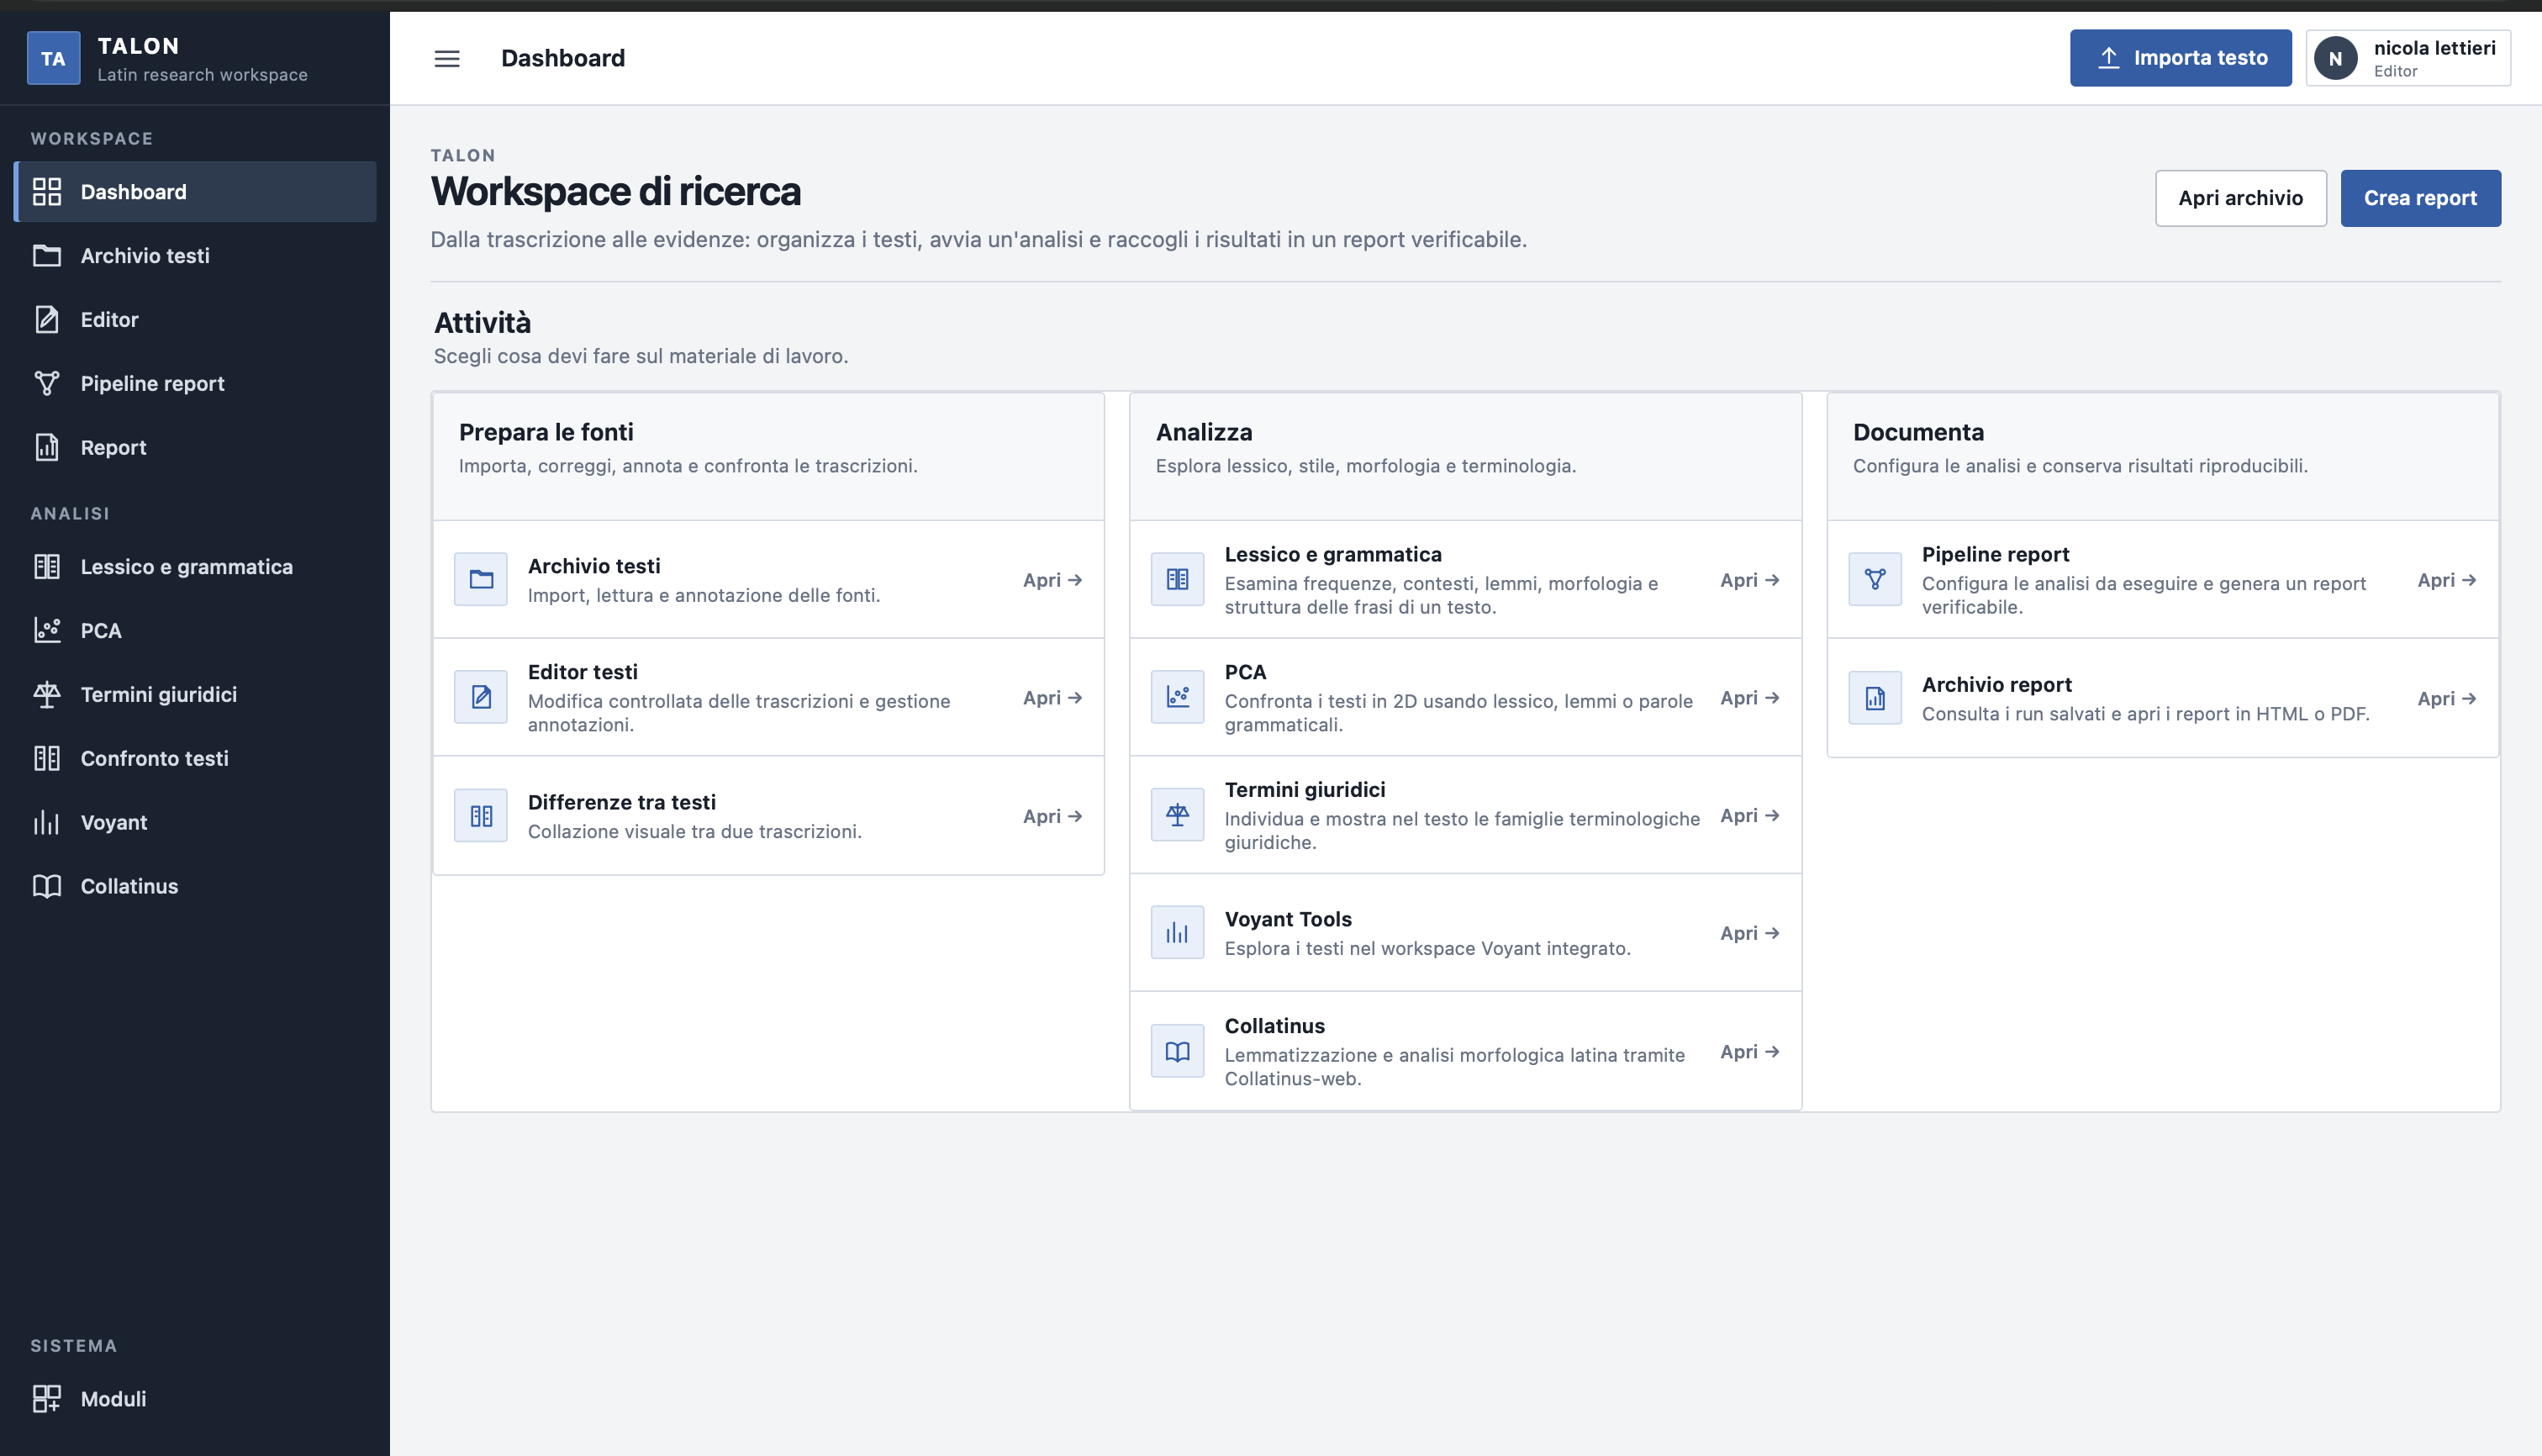2542x1456 pixels.
Task: Click the Archivio report card title
Action: pos(1996,684)
